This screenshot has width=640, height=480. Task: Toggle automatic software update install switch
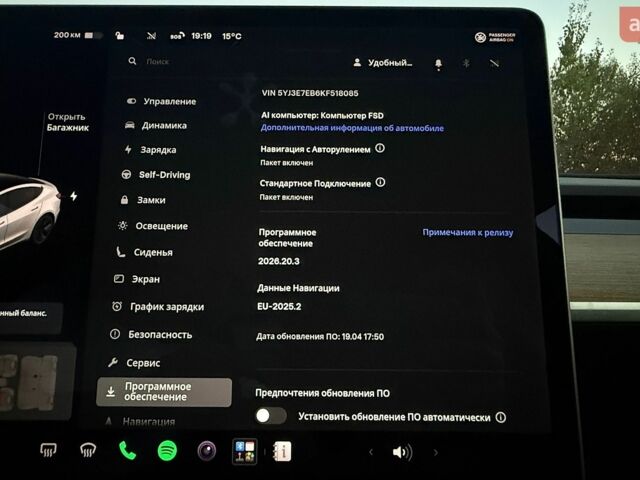tap(270, 416)
